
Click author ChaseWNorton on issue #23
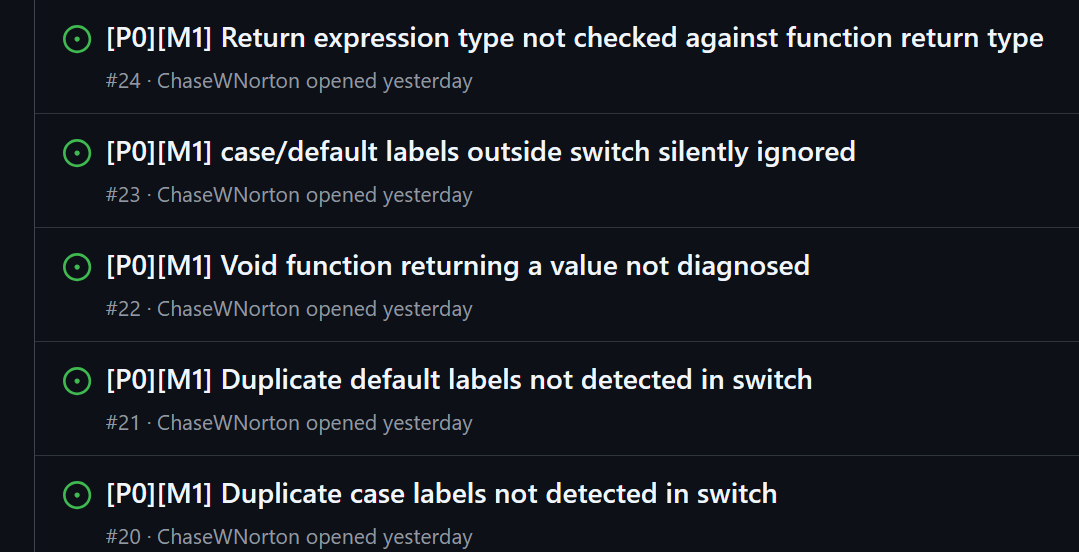(x=228, y=195)
